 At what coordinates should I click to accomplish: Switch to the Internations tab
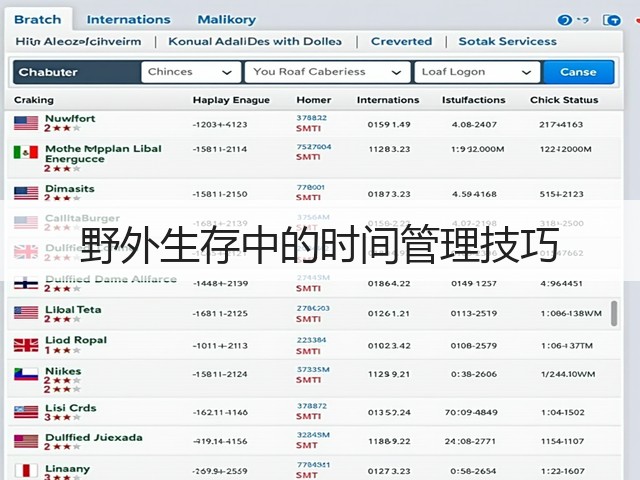pyautogui.click(x=129, y=19)
